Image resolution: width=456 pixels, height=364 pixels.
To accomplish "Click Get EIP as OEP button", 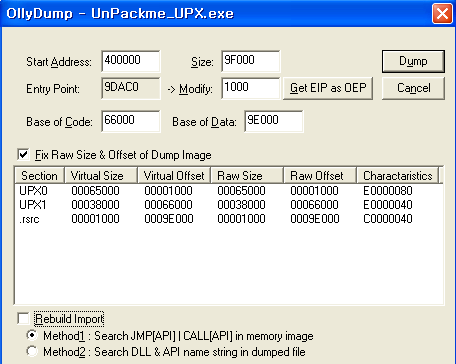I will coord(328,88).
